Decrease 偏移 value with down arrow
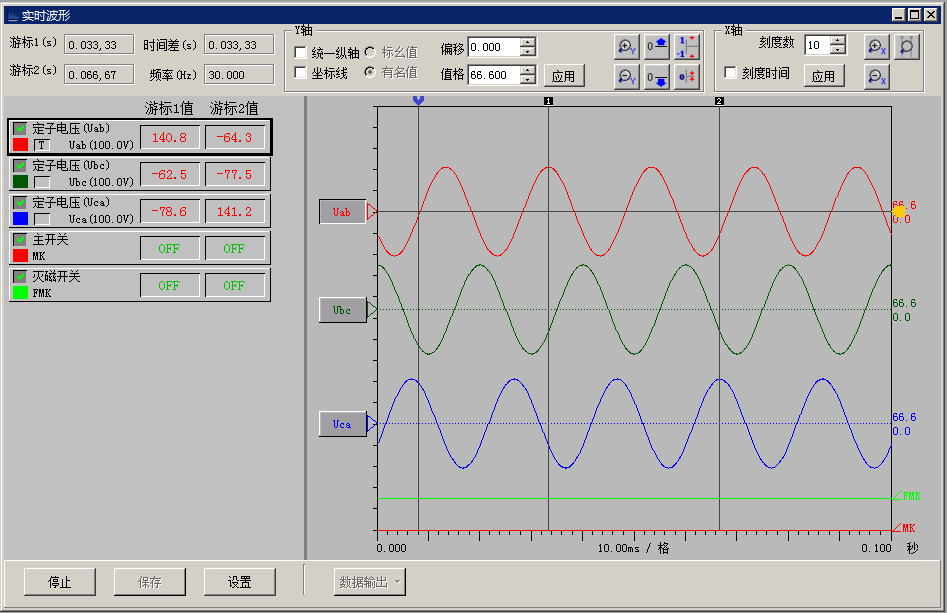The image size is (947, 613). [528, 52]
